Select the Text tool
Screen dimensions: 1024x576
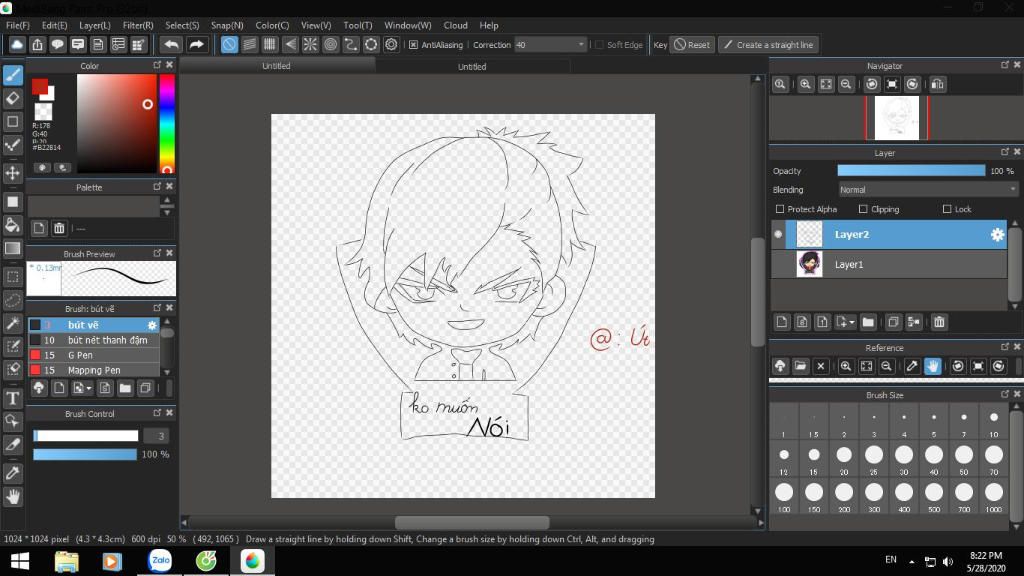point(13,398)
